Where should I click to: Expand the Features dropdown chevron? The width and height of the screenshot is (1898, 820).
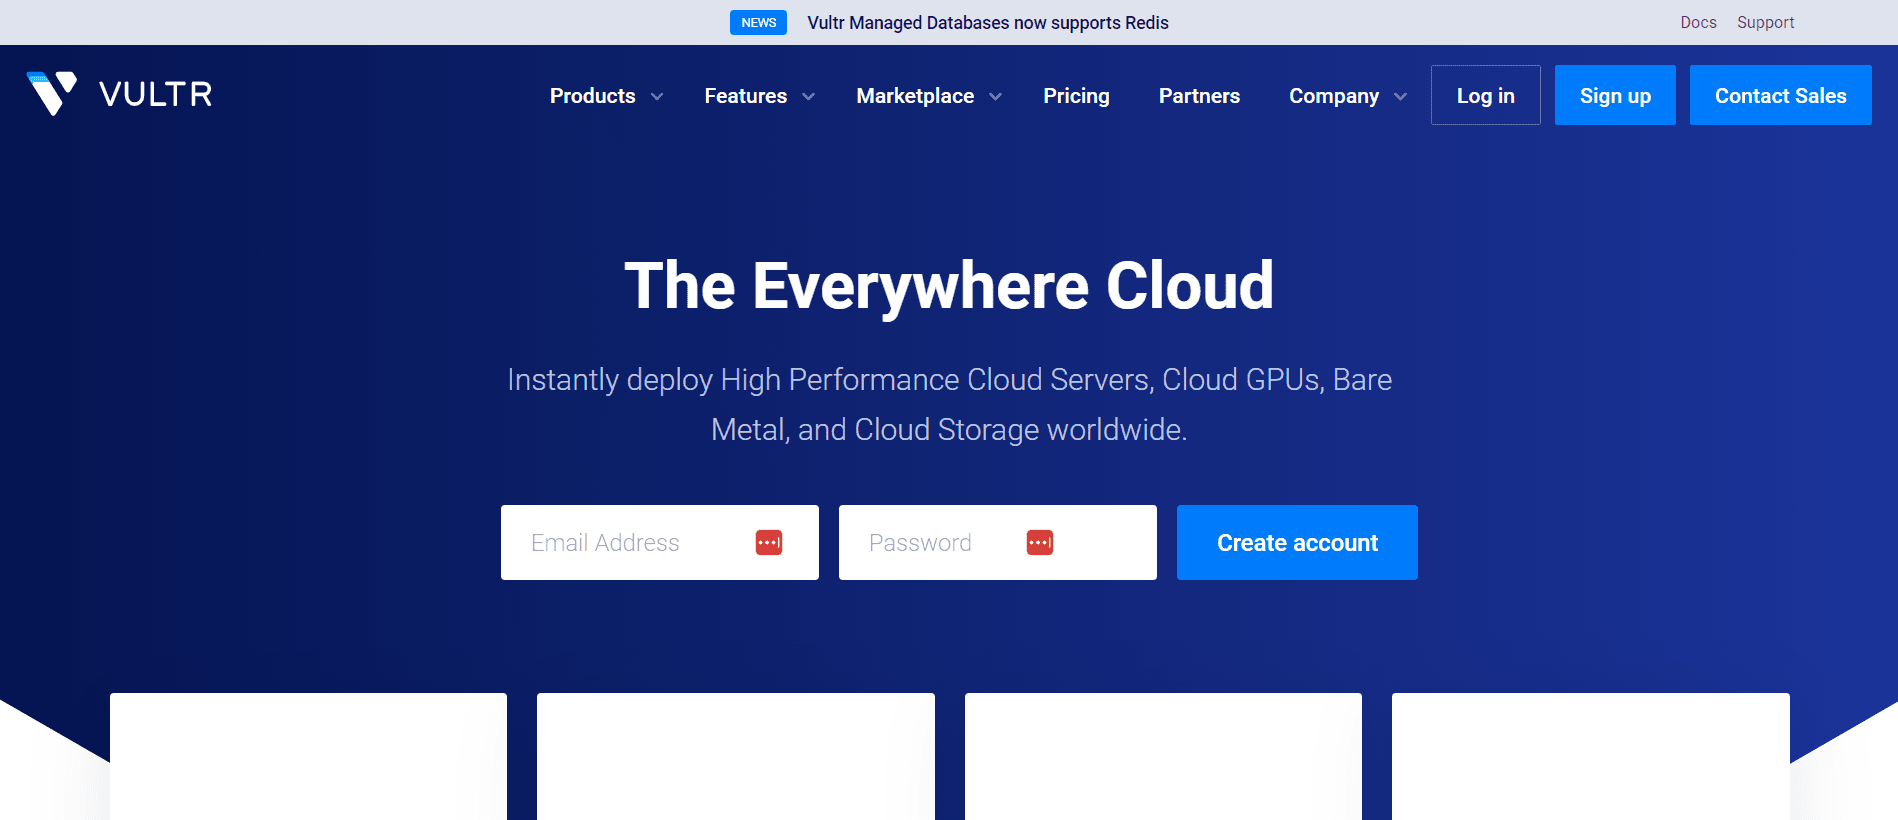pos(809,97)
